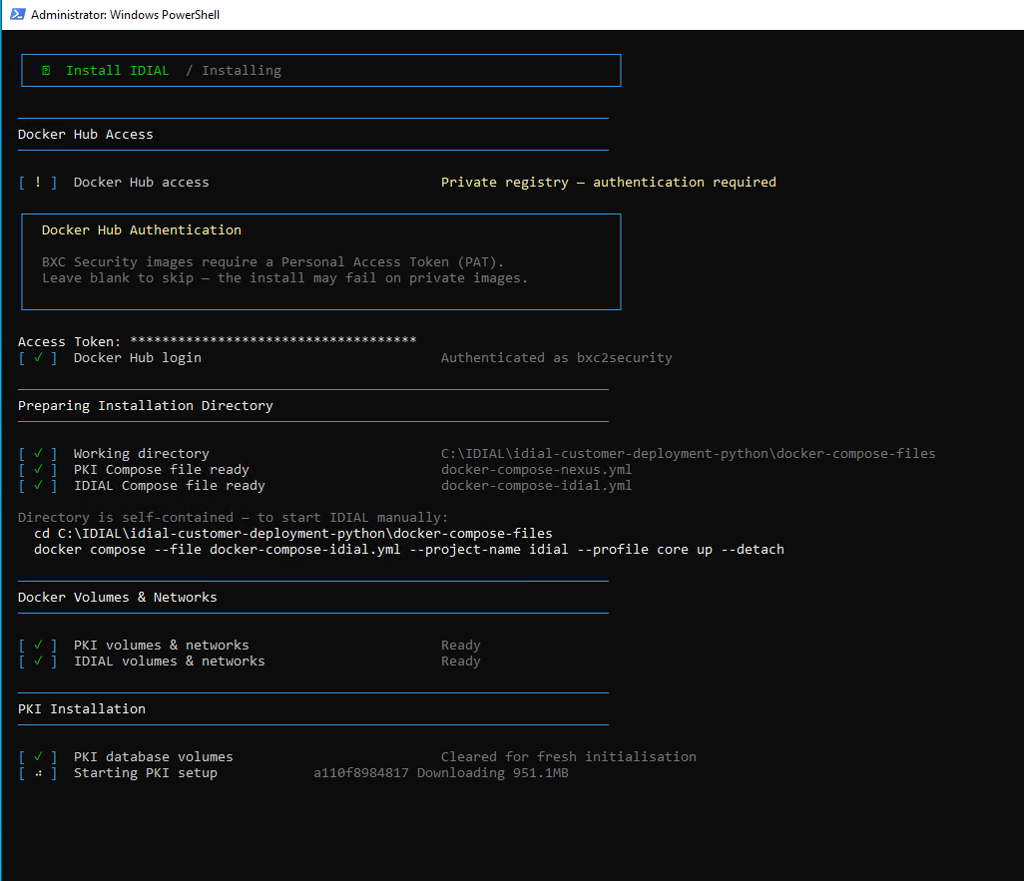
Task: Click 'docker-compose-nexus.yml' file name
Action: click(536, 470)
